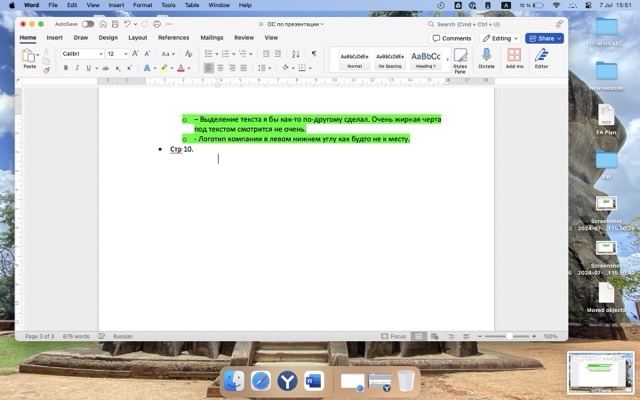The width and height of the screenshot is (640, 400).
Task: Show paragraph marks with the pilcrow icon
Action: coord(313,53)
